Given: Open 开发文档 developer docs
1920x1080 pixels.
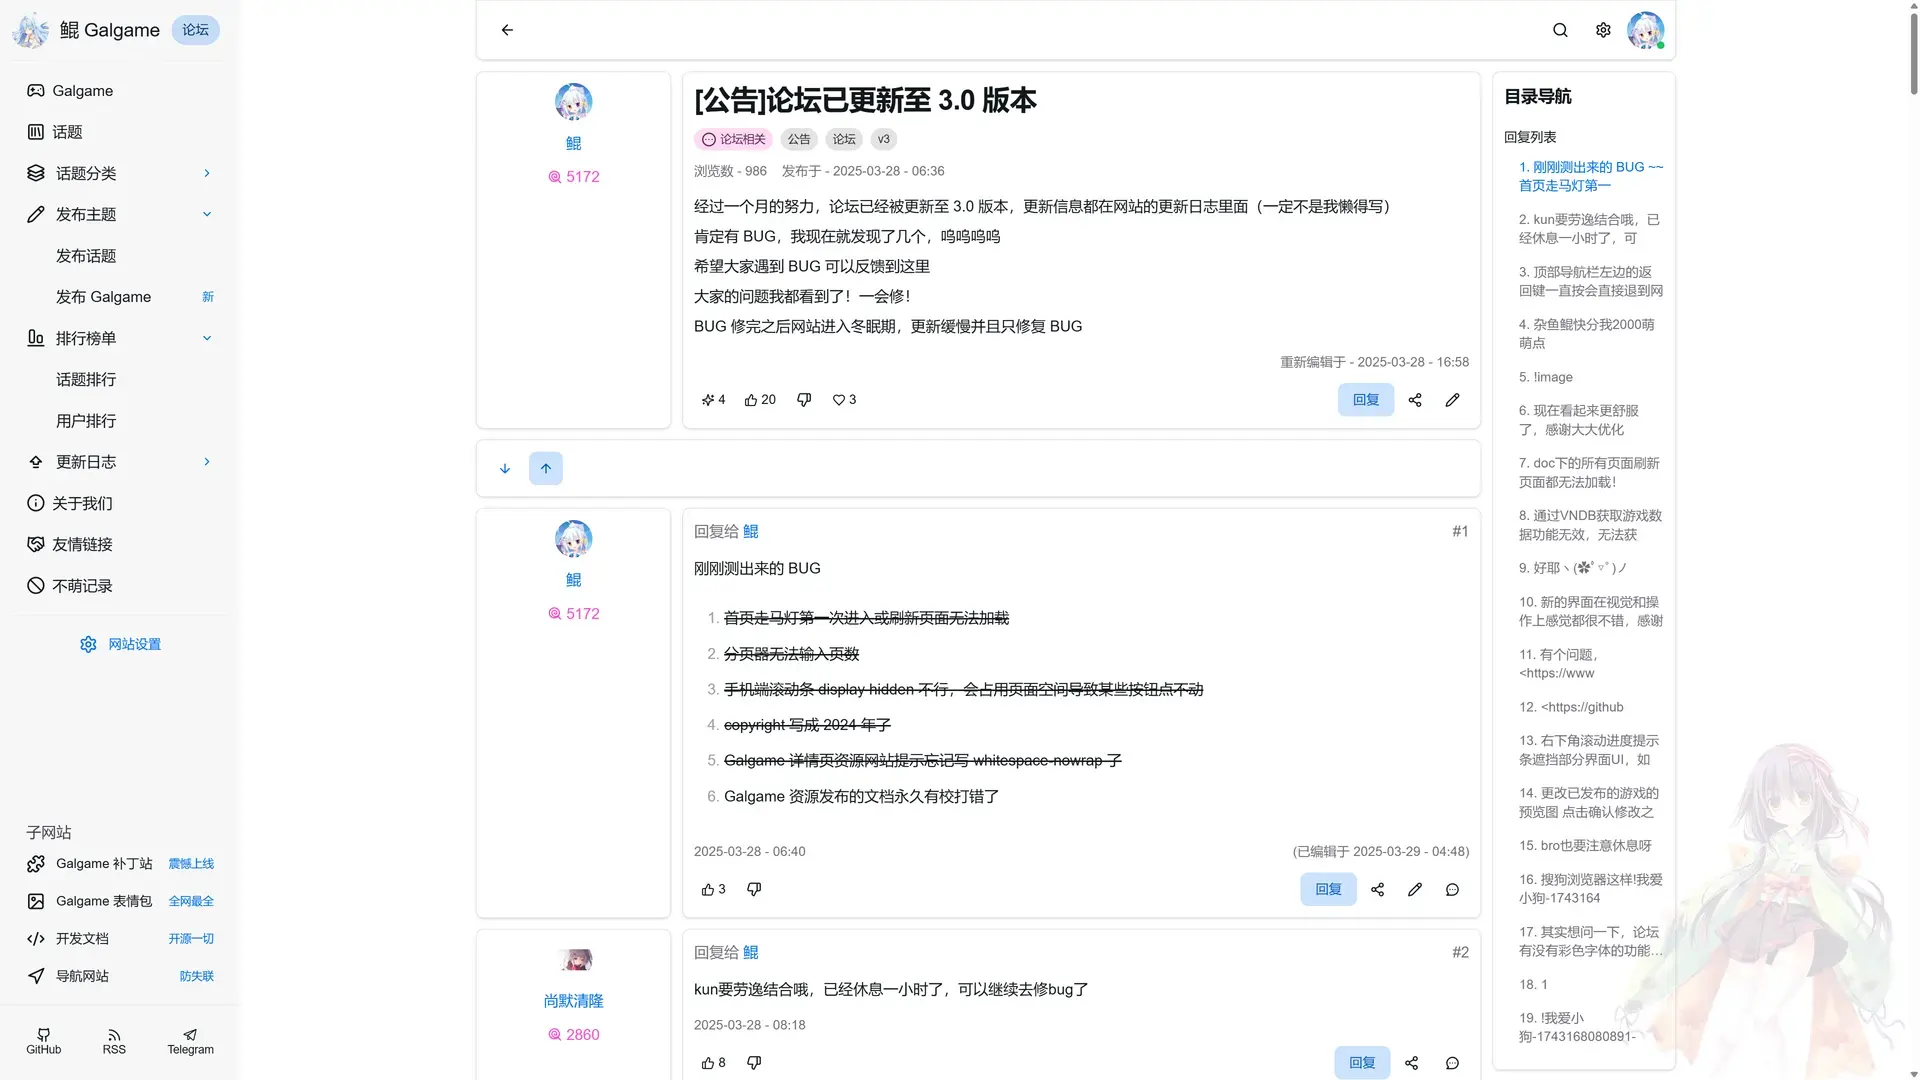Looking at the screenshot, I should point(120,939).
